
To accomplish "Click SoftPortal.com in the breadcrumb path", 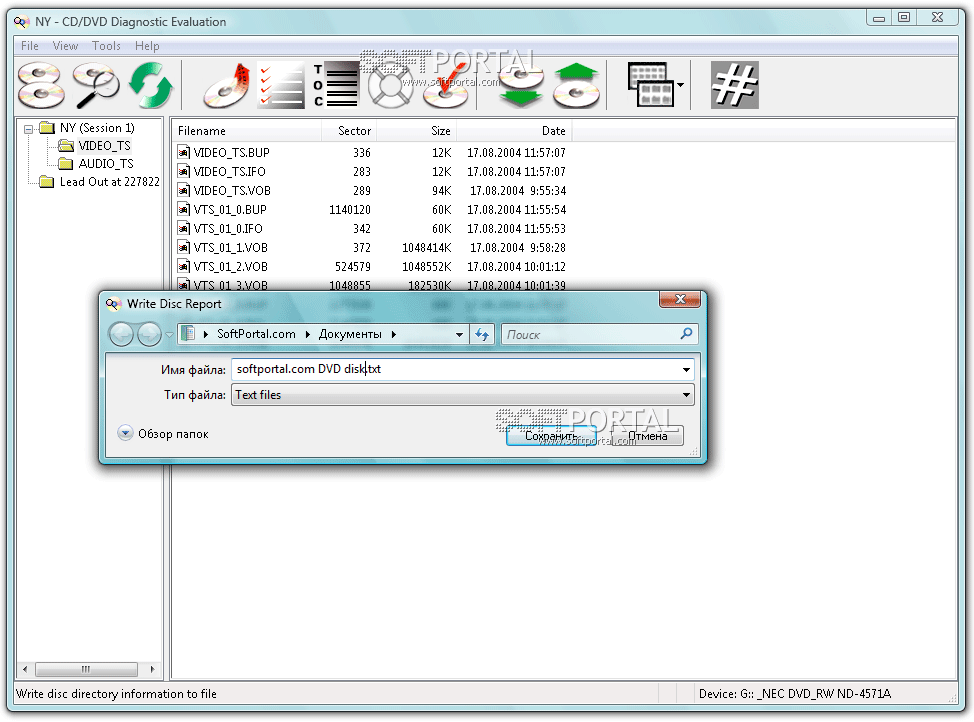I will click(256, 334).
